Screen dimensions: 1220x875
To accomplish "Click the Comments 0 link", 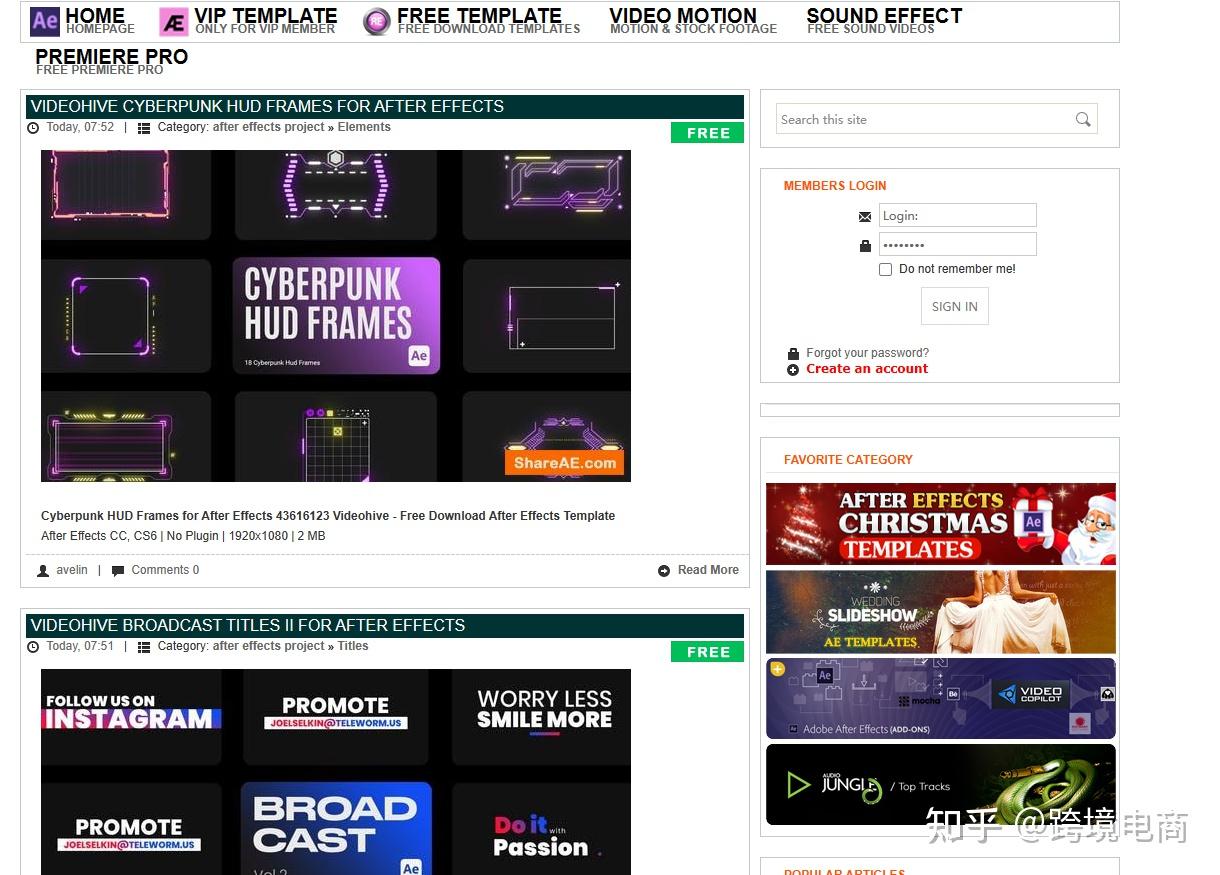I will click(x=165, y=570).
